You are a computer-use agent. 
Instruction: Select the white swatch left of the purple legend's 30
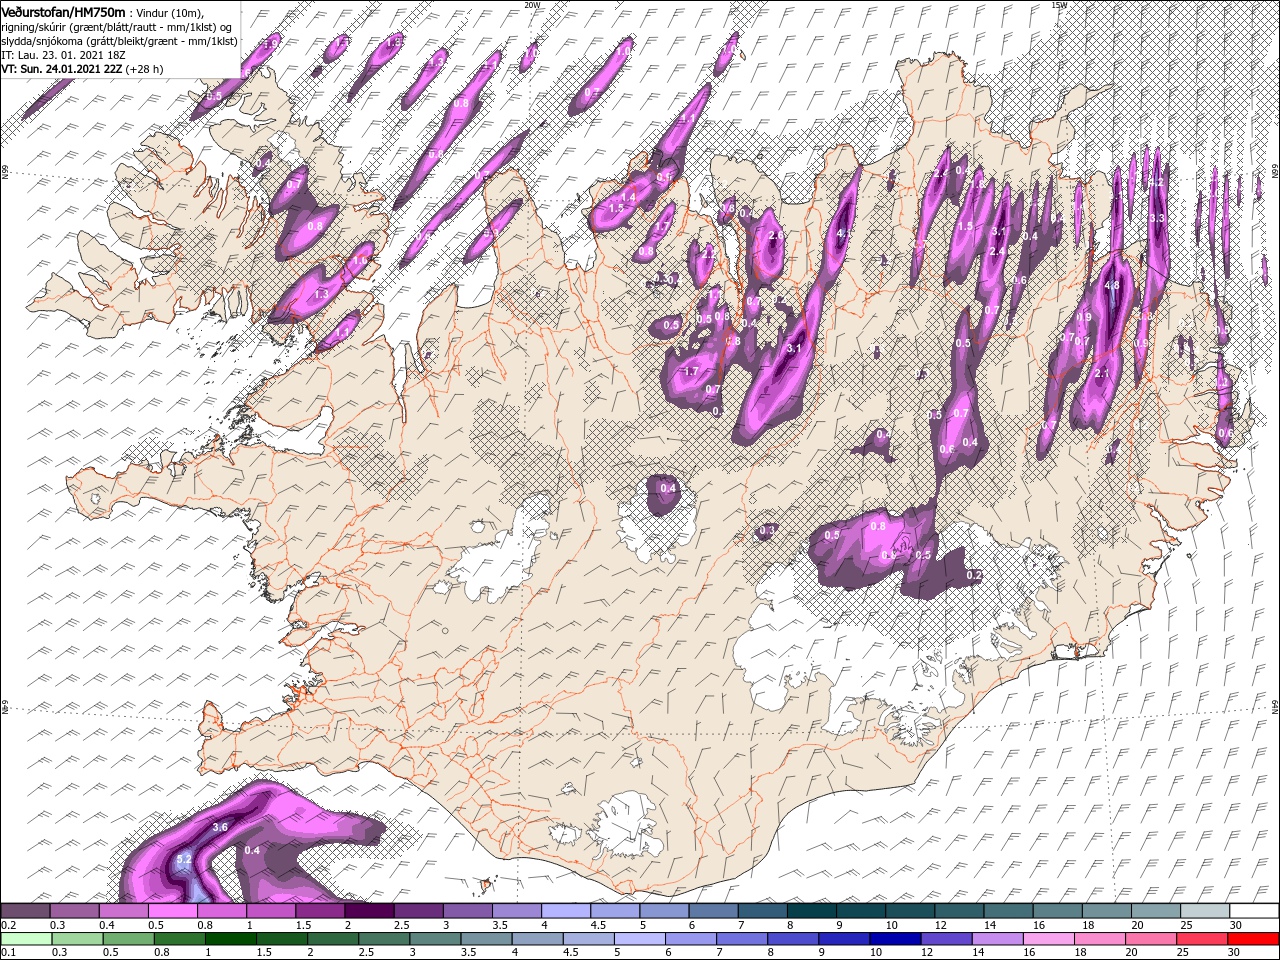pos(1254,911)
